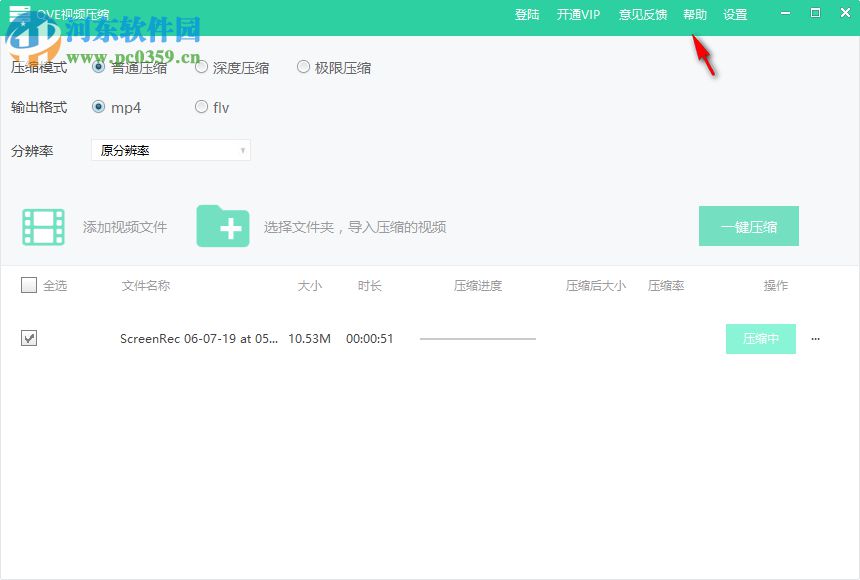
Task: Click the 意见反馈 feedback item
Action: (x=643, y=15)
